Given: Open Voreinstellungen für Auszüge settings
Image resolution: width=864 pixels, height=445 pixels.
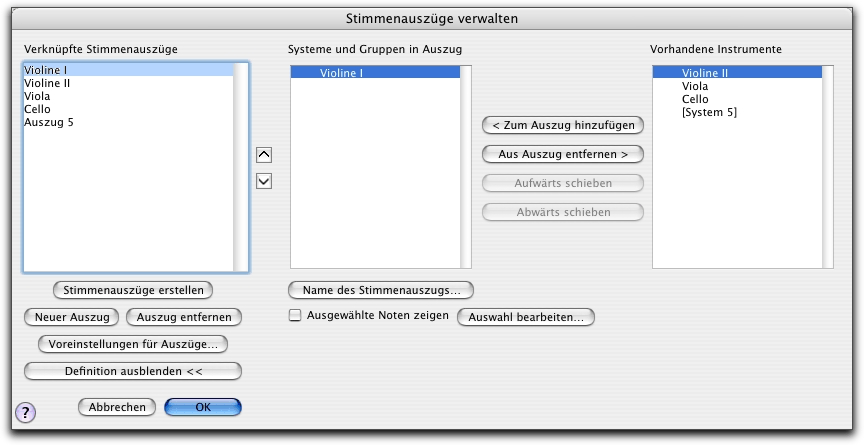Looking at the screenshot, I should pos(133,344).
